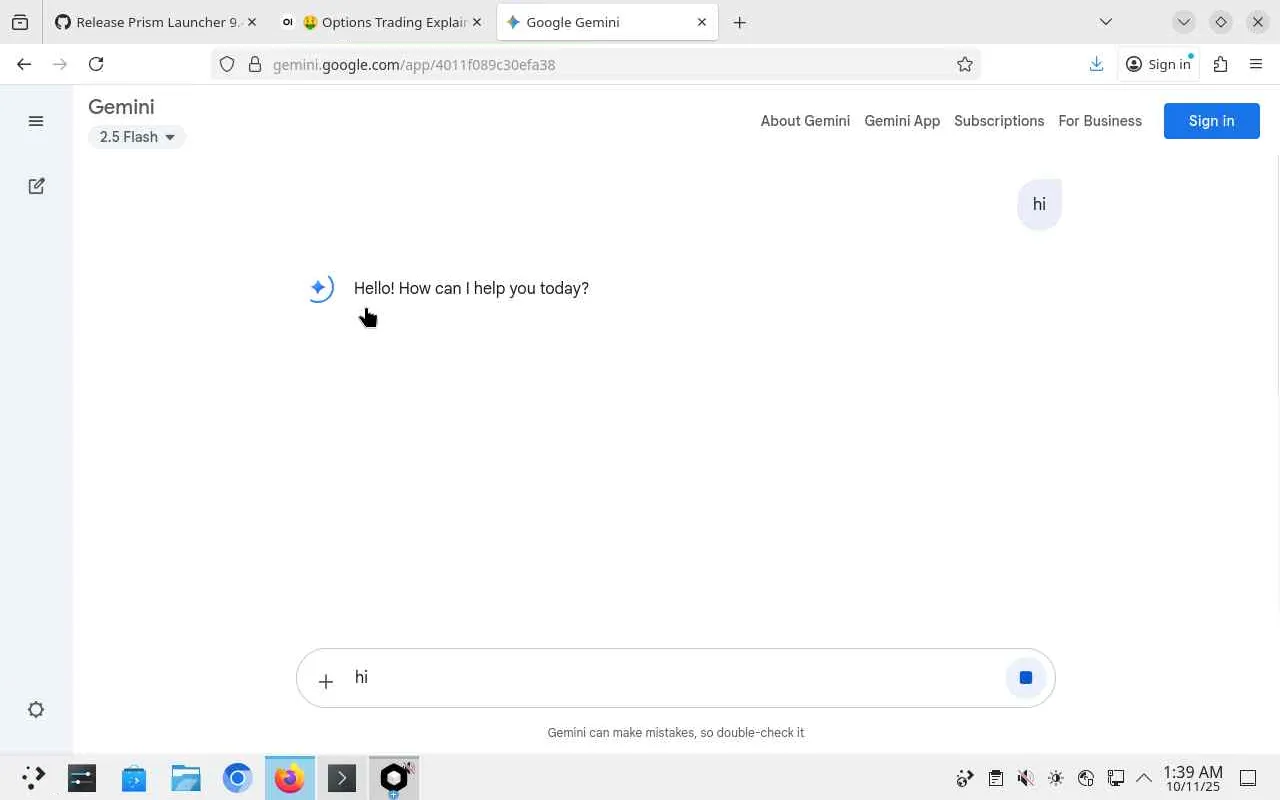Click the Gemini sparkle icon beside the response

coord(319,288)
